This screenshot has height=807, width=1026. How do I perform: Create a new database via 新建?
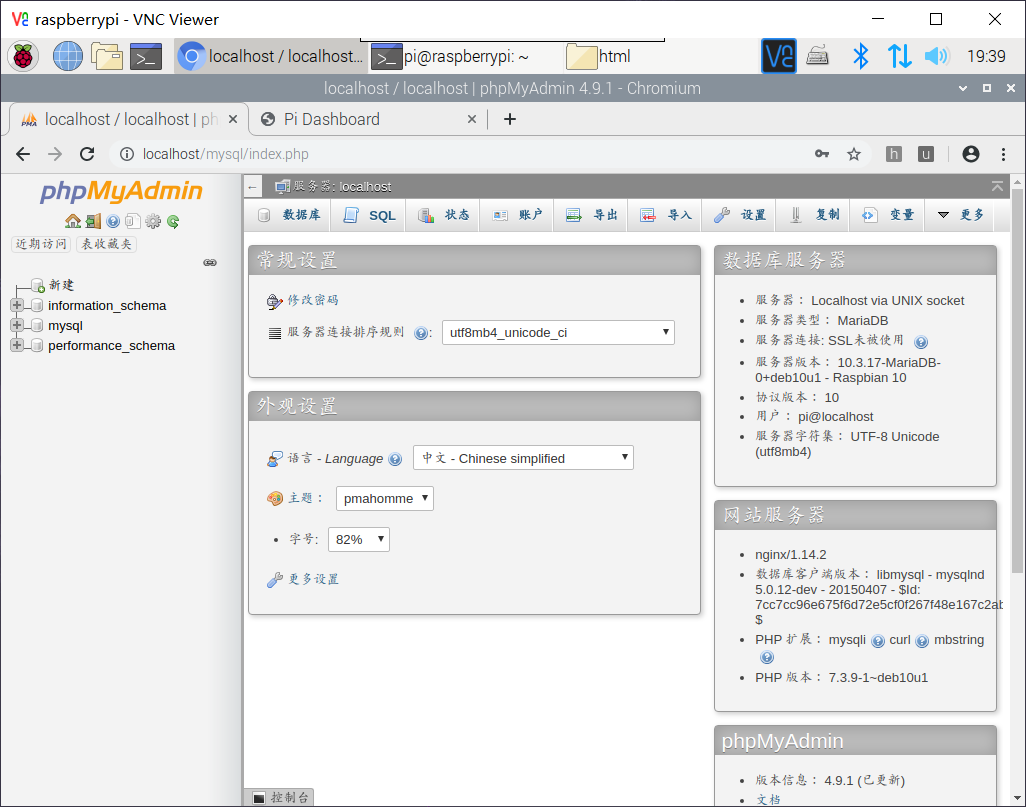[62, 285]
